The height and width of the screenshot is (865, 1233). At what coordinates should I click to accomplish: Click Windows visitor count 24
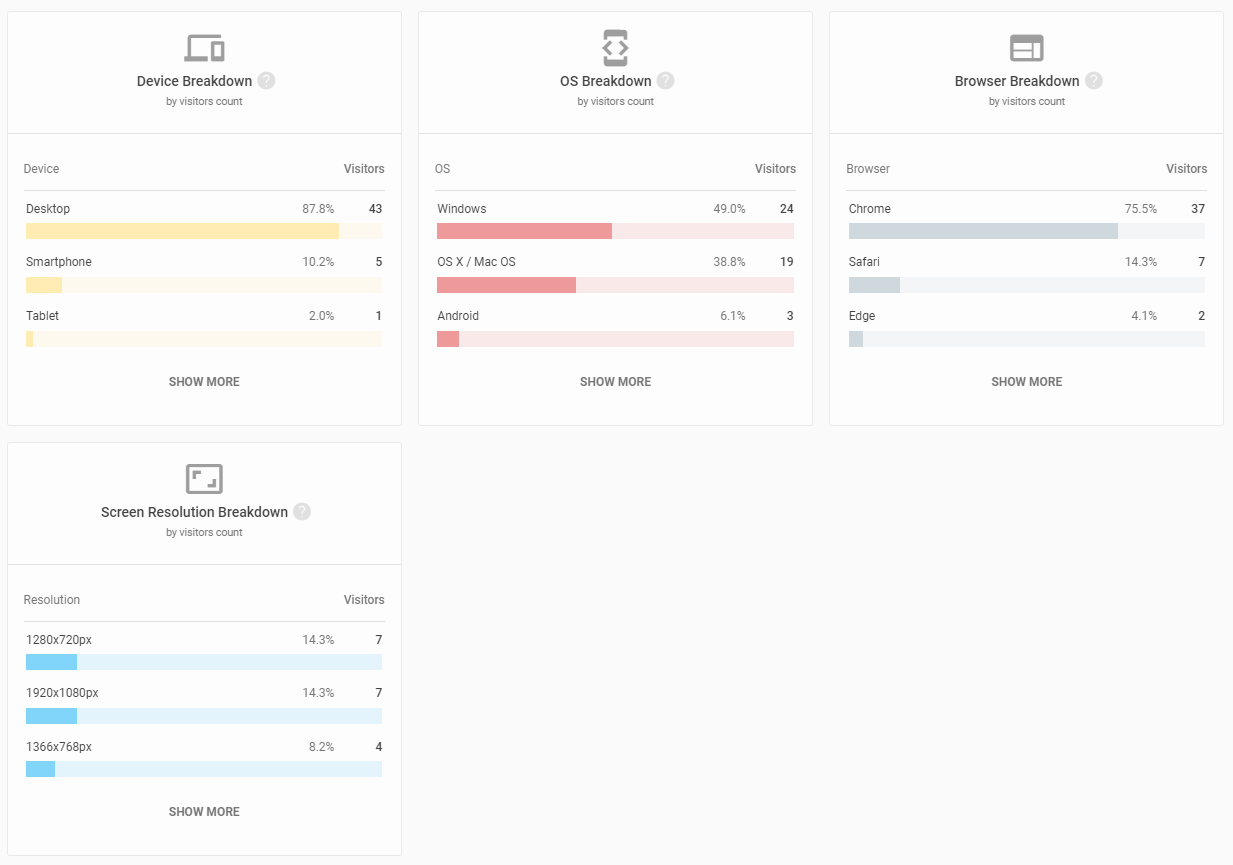pos(787,209)
